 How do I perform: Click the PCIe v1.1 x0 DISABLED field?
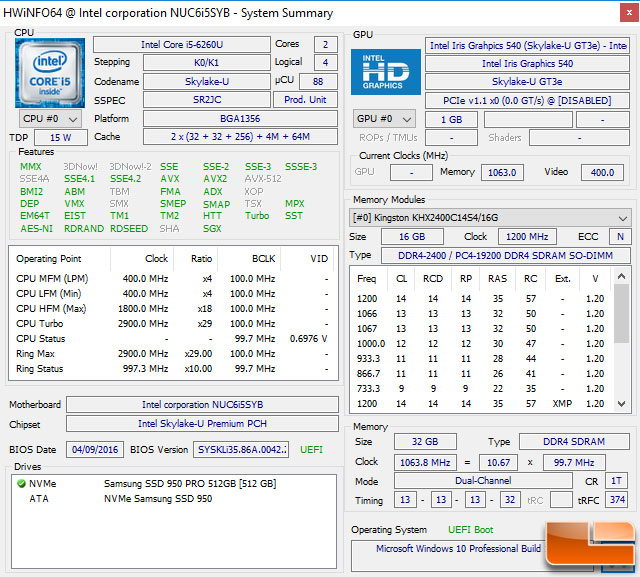(527, 100)
